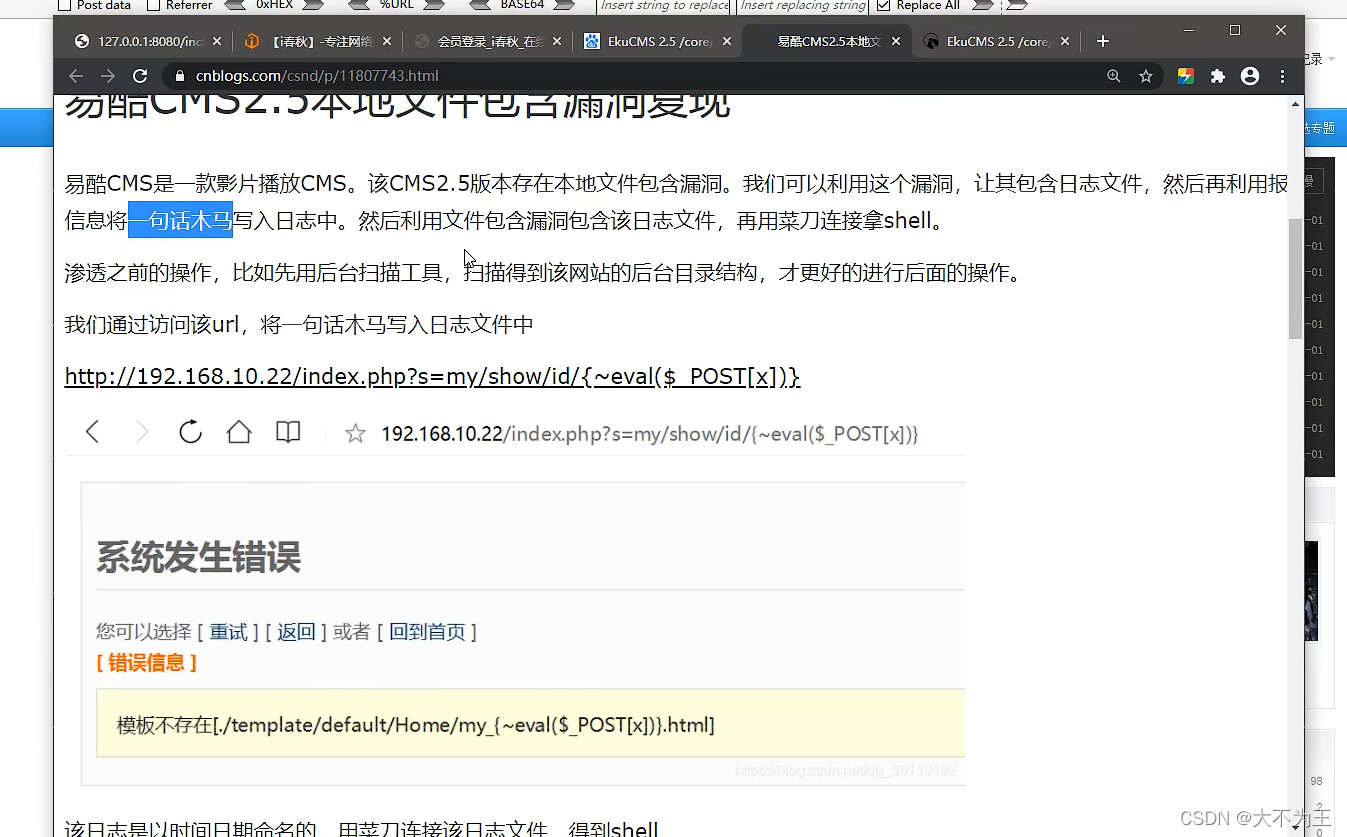This screenshot has width=1347, height=837.
Task: Click the line 我们通过访问该url
Action: point(299,324)
